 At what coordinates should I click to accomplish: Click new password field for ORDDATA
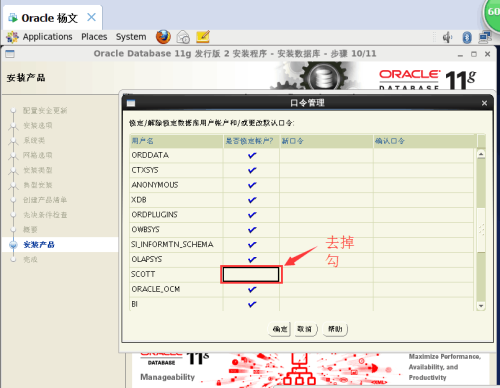pos(326,155)
